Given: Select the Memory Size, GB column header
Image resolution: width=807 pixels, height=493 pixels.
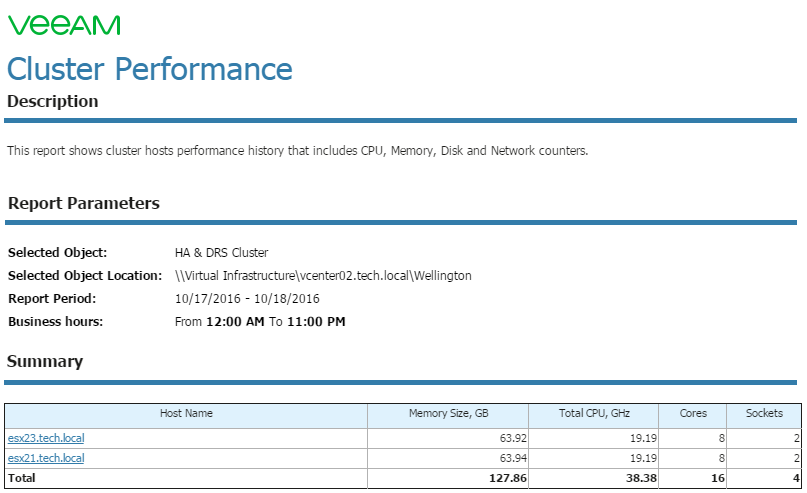Looking at the screenshot, I should pyautogui.click(x=448, y=413).
